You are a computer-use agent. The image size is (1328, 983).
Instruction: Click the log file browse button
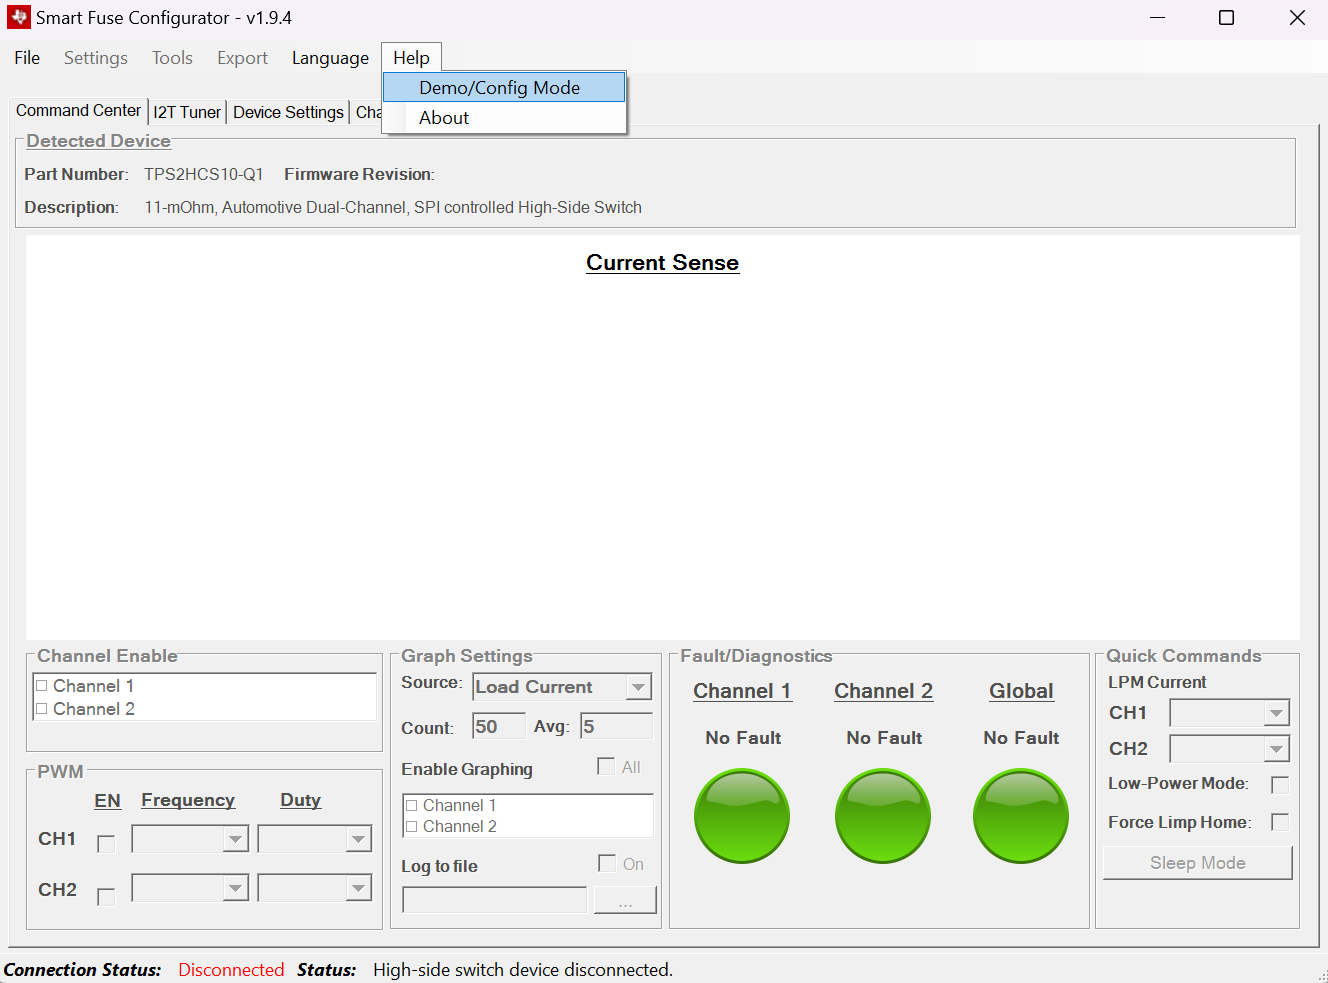tap(625, 900)
